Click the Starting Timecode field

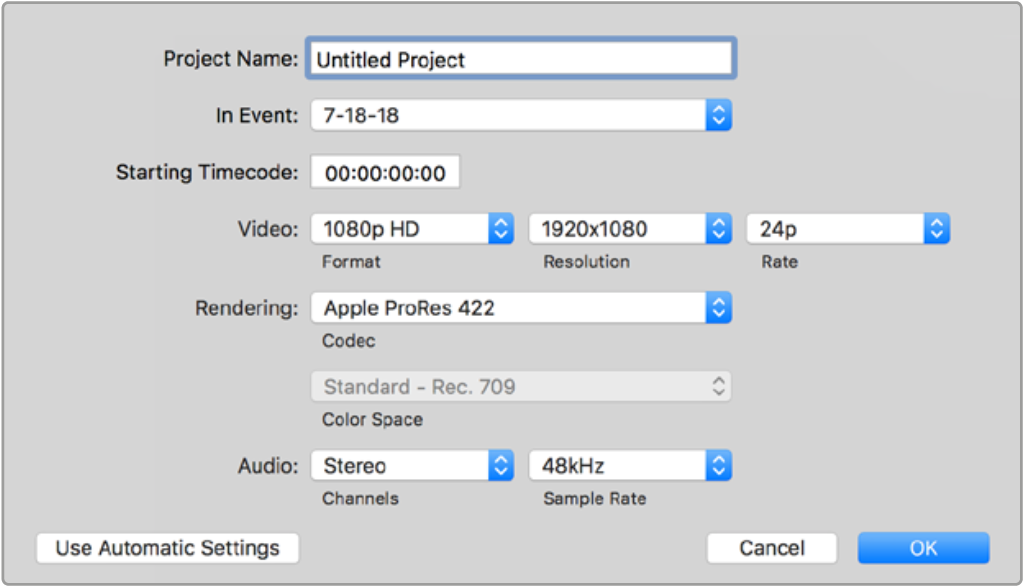click(385, 173)
